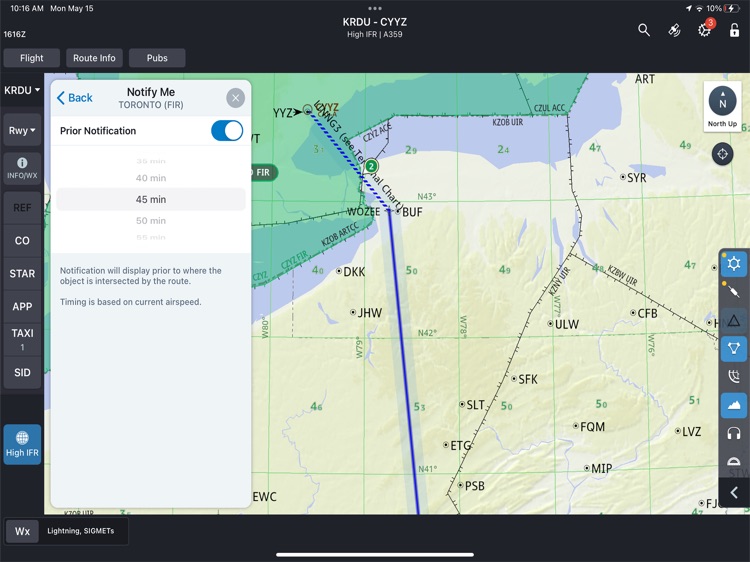Open the Flight tab

click(x=32, y=58)
